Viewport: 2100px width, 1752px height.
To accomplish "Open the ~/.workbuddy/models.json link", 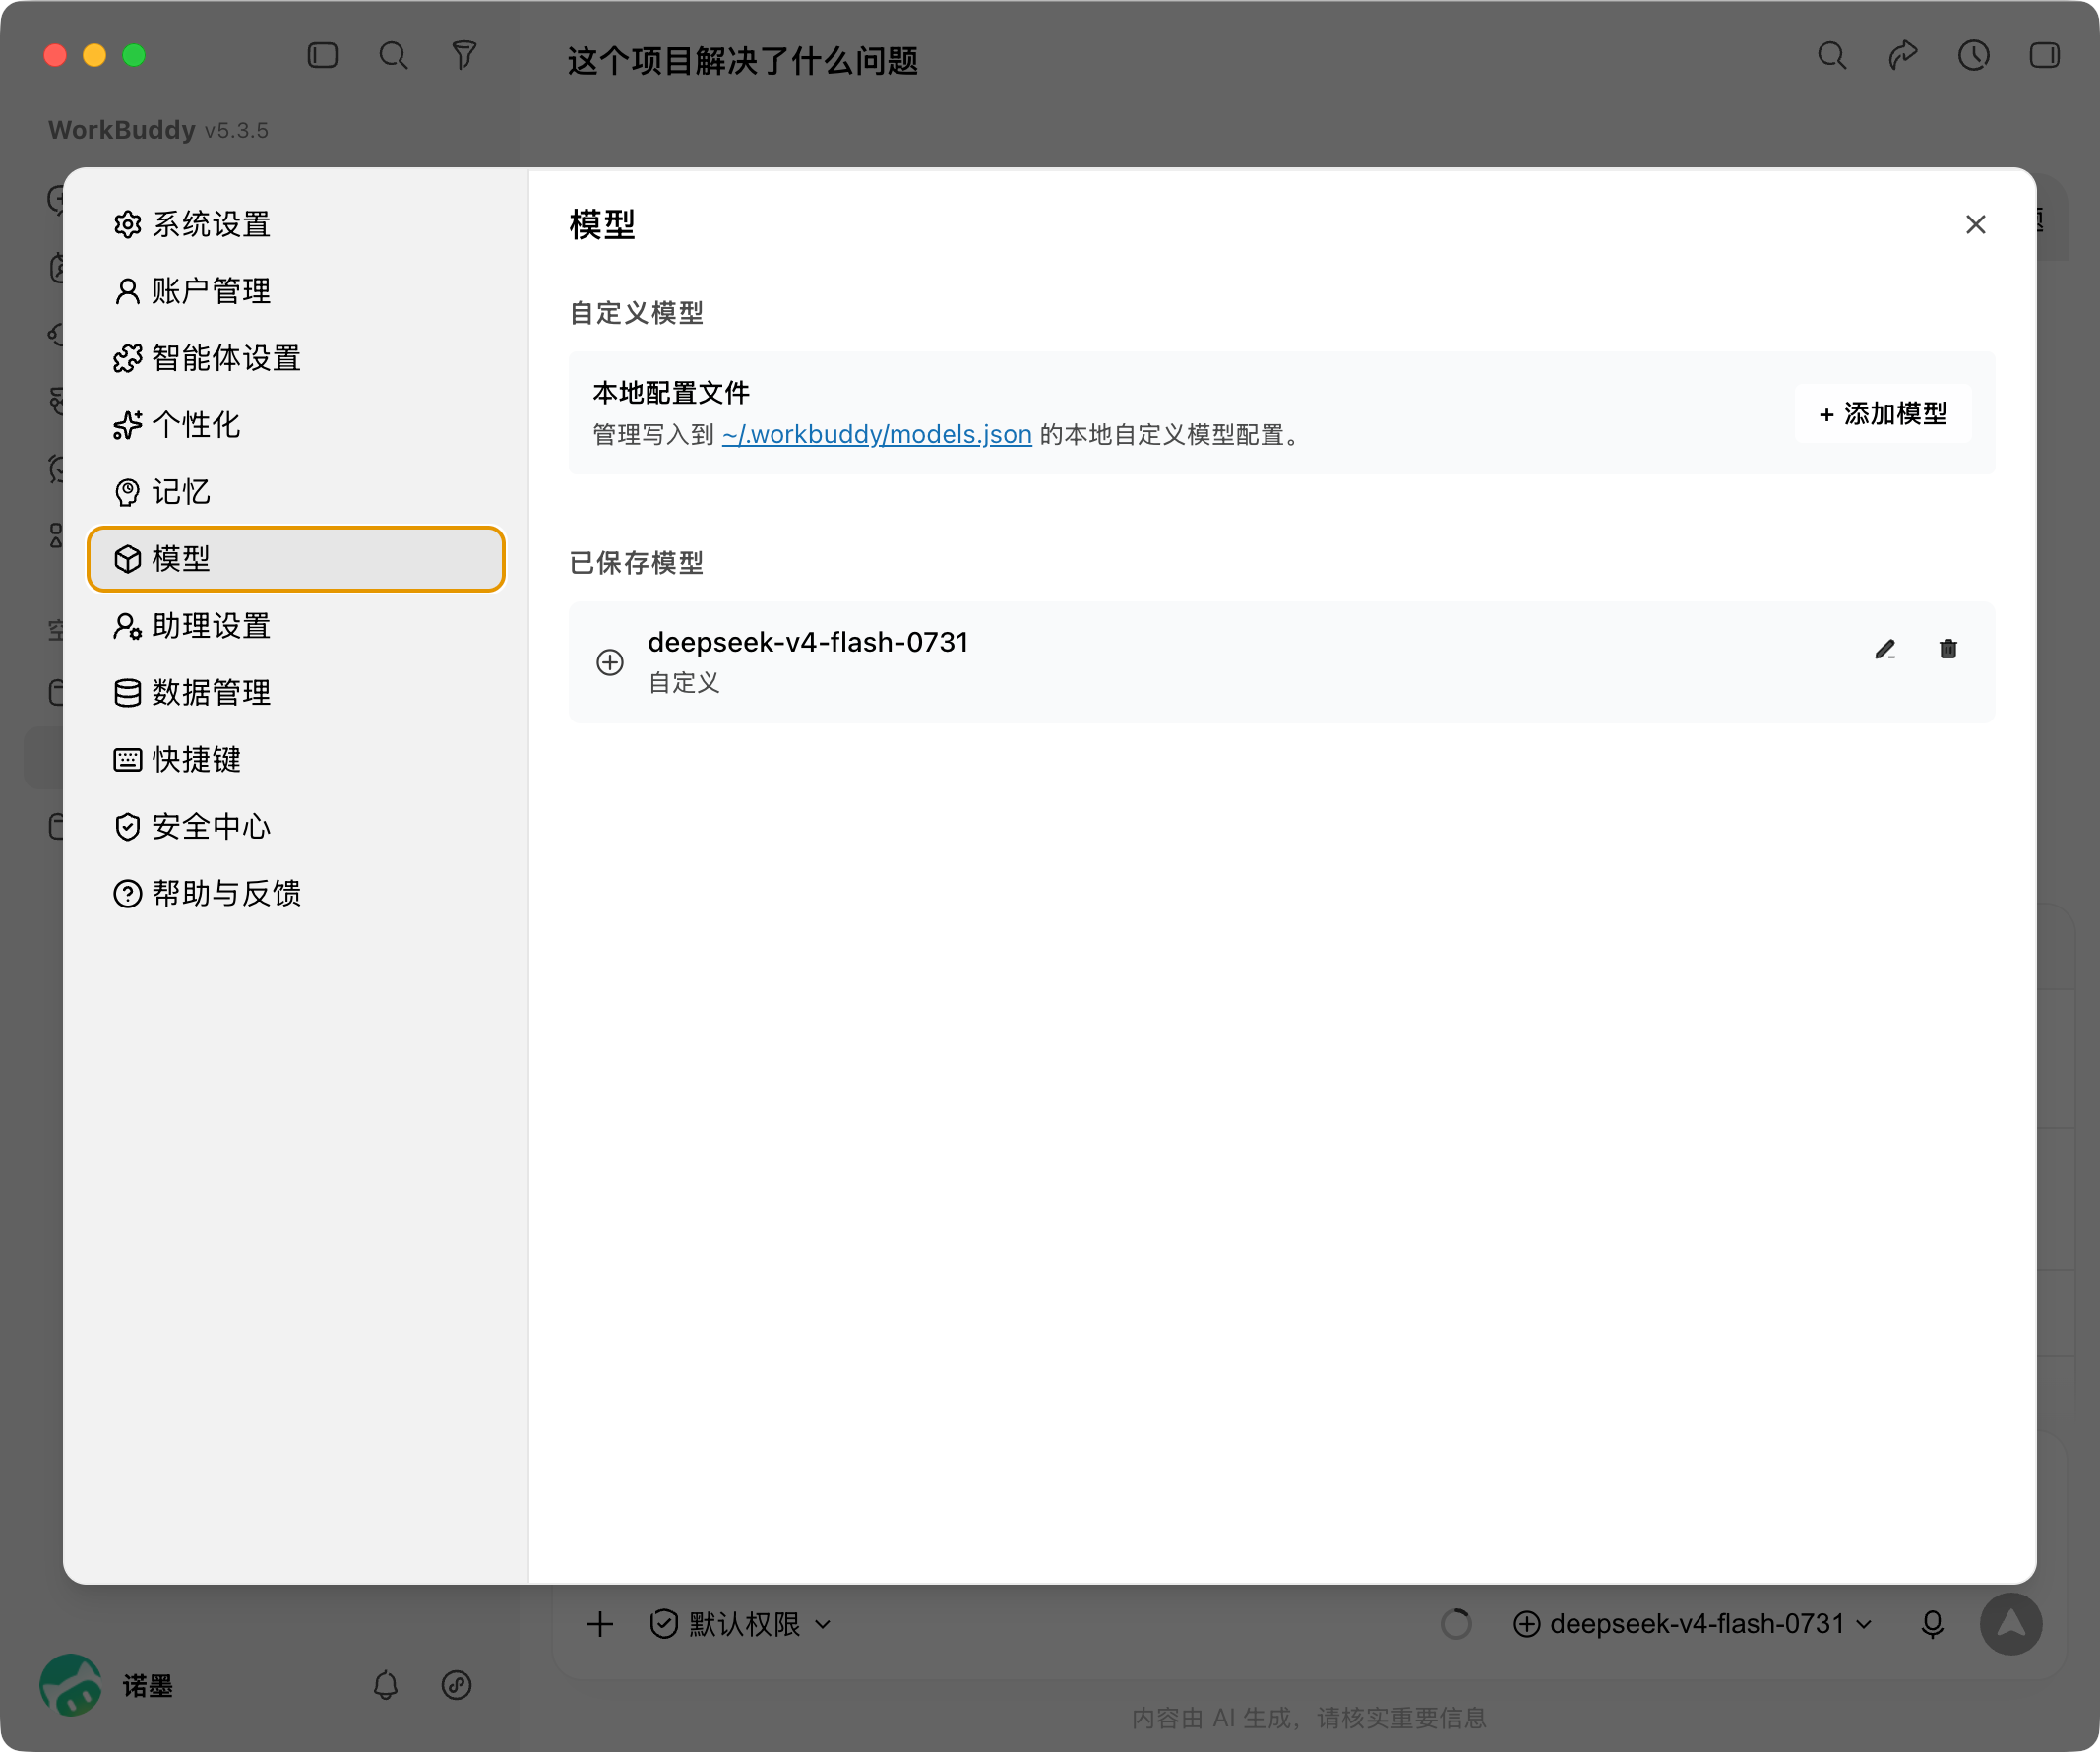I will [x=877, y=435].
